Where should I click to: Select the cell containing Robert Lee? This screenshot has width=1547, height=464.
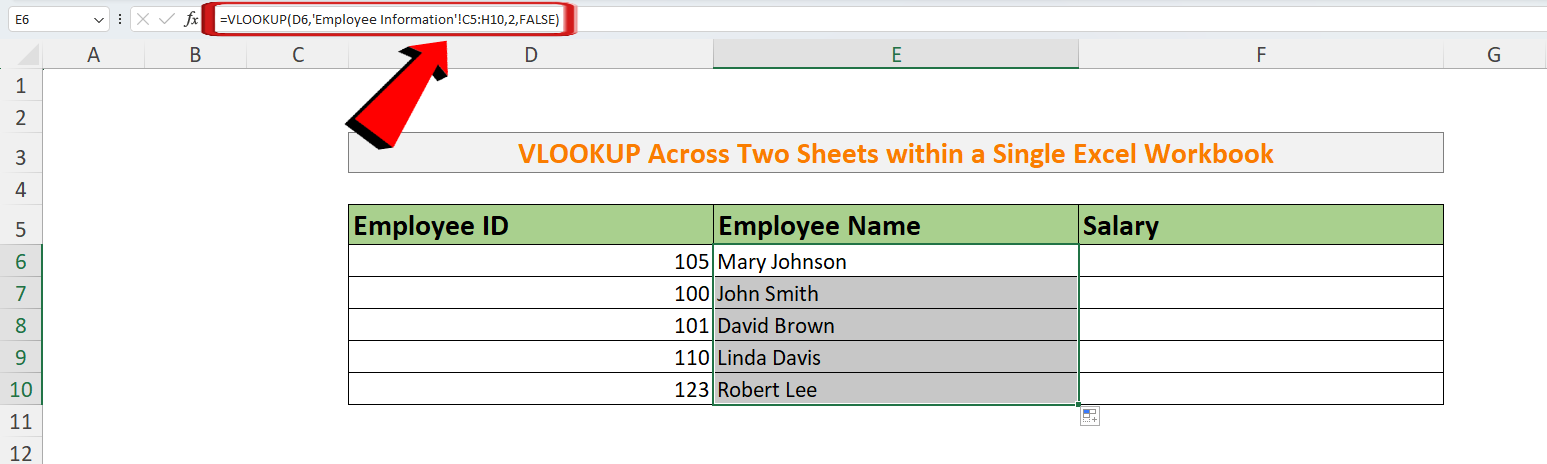tap(896, 389)
